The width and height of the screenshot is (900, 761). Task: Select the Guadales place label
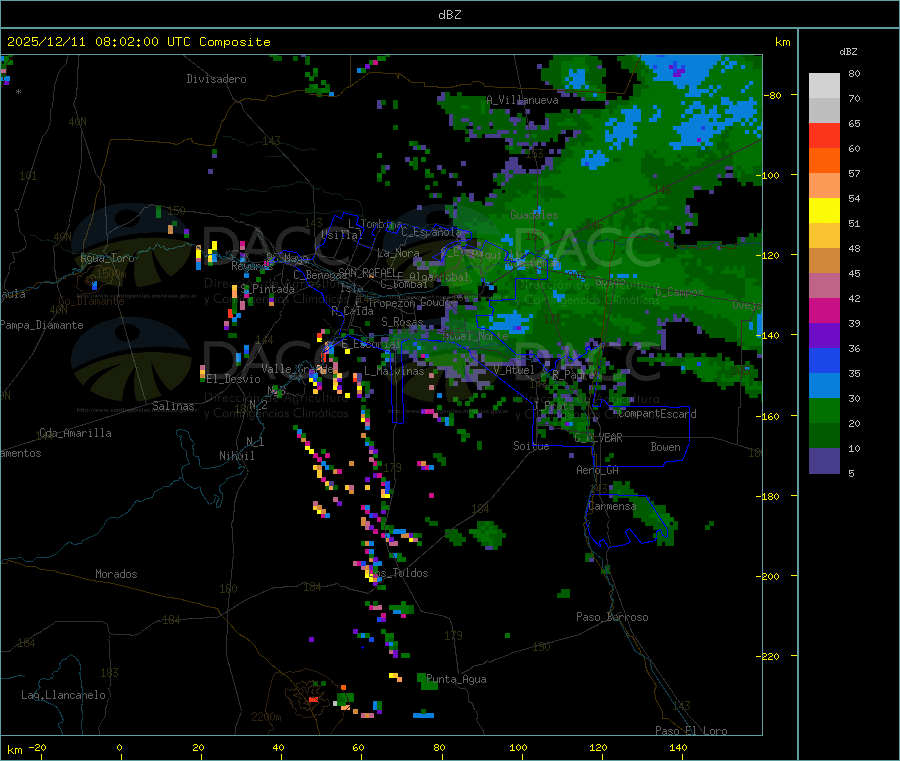point(534,215)
